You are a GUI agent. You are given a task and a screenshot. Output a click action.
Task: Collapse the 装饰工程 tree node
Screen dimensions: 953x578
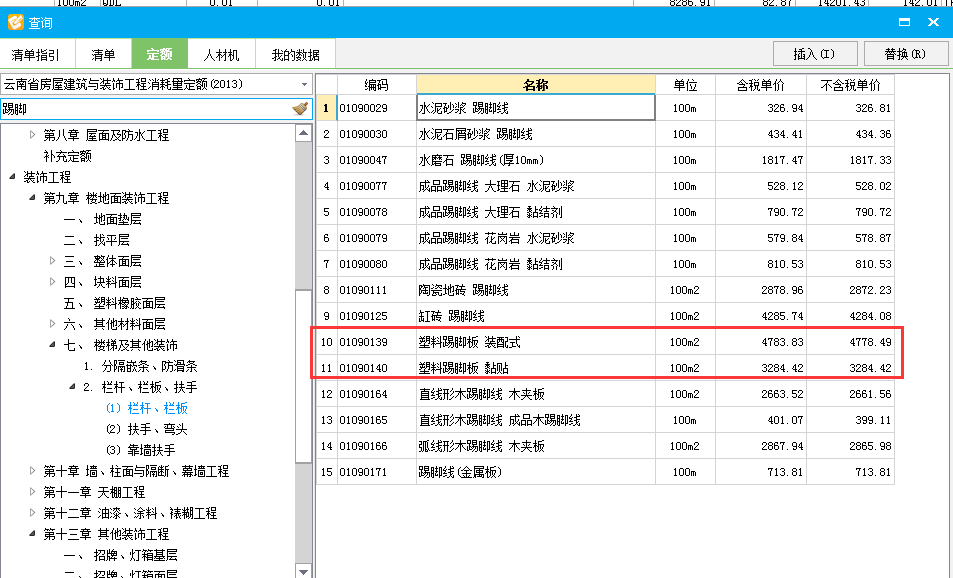tap(12, 177)
